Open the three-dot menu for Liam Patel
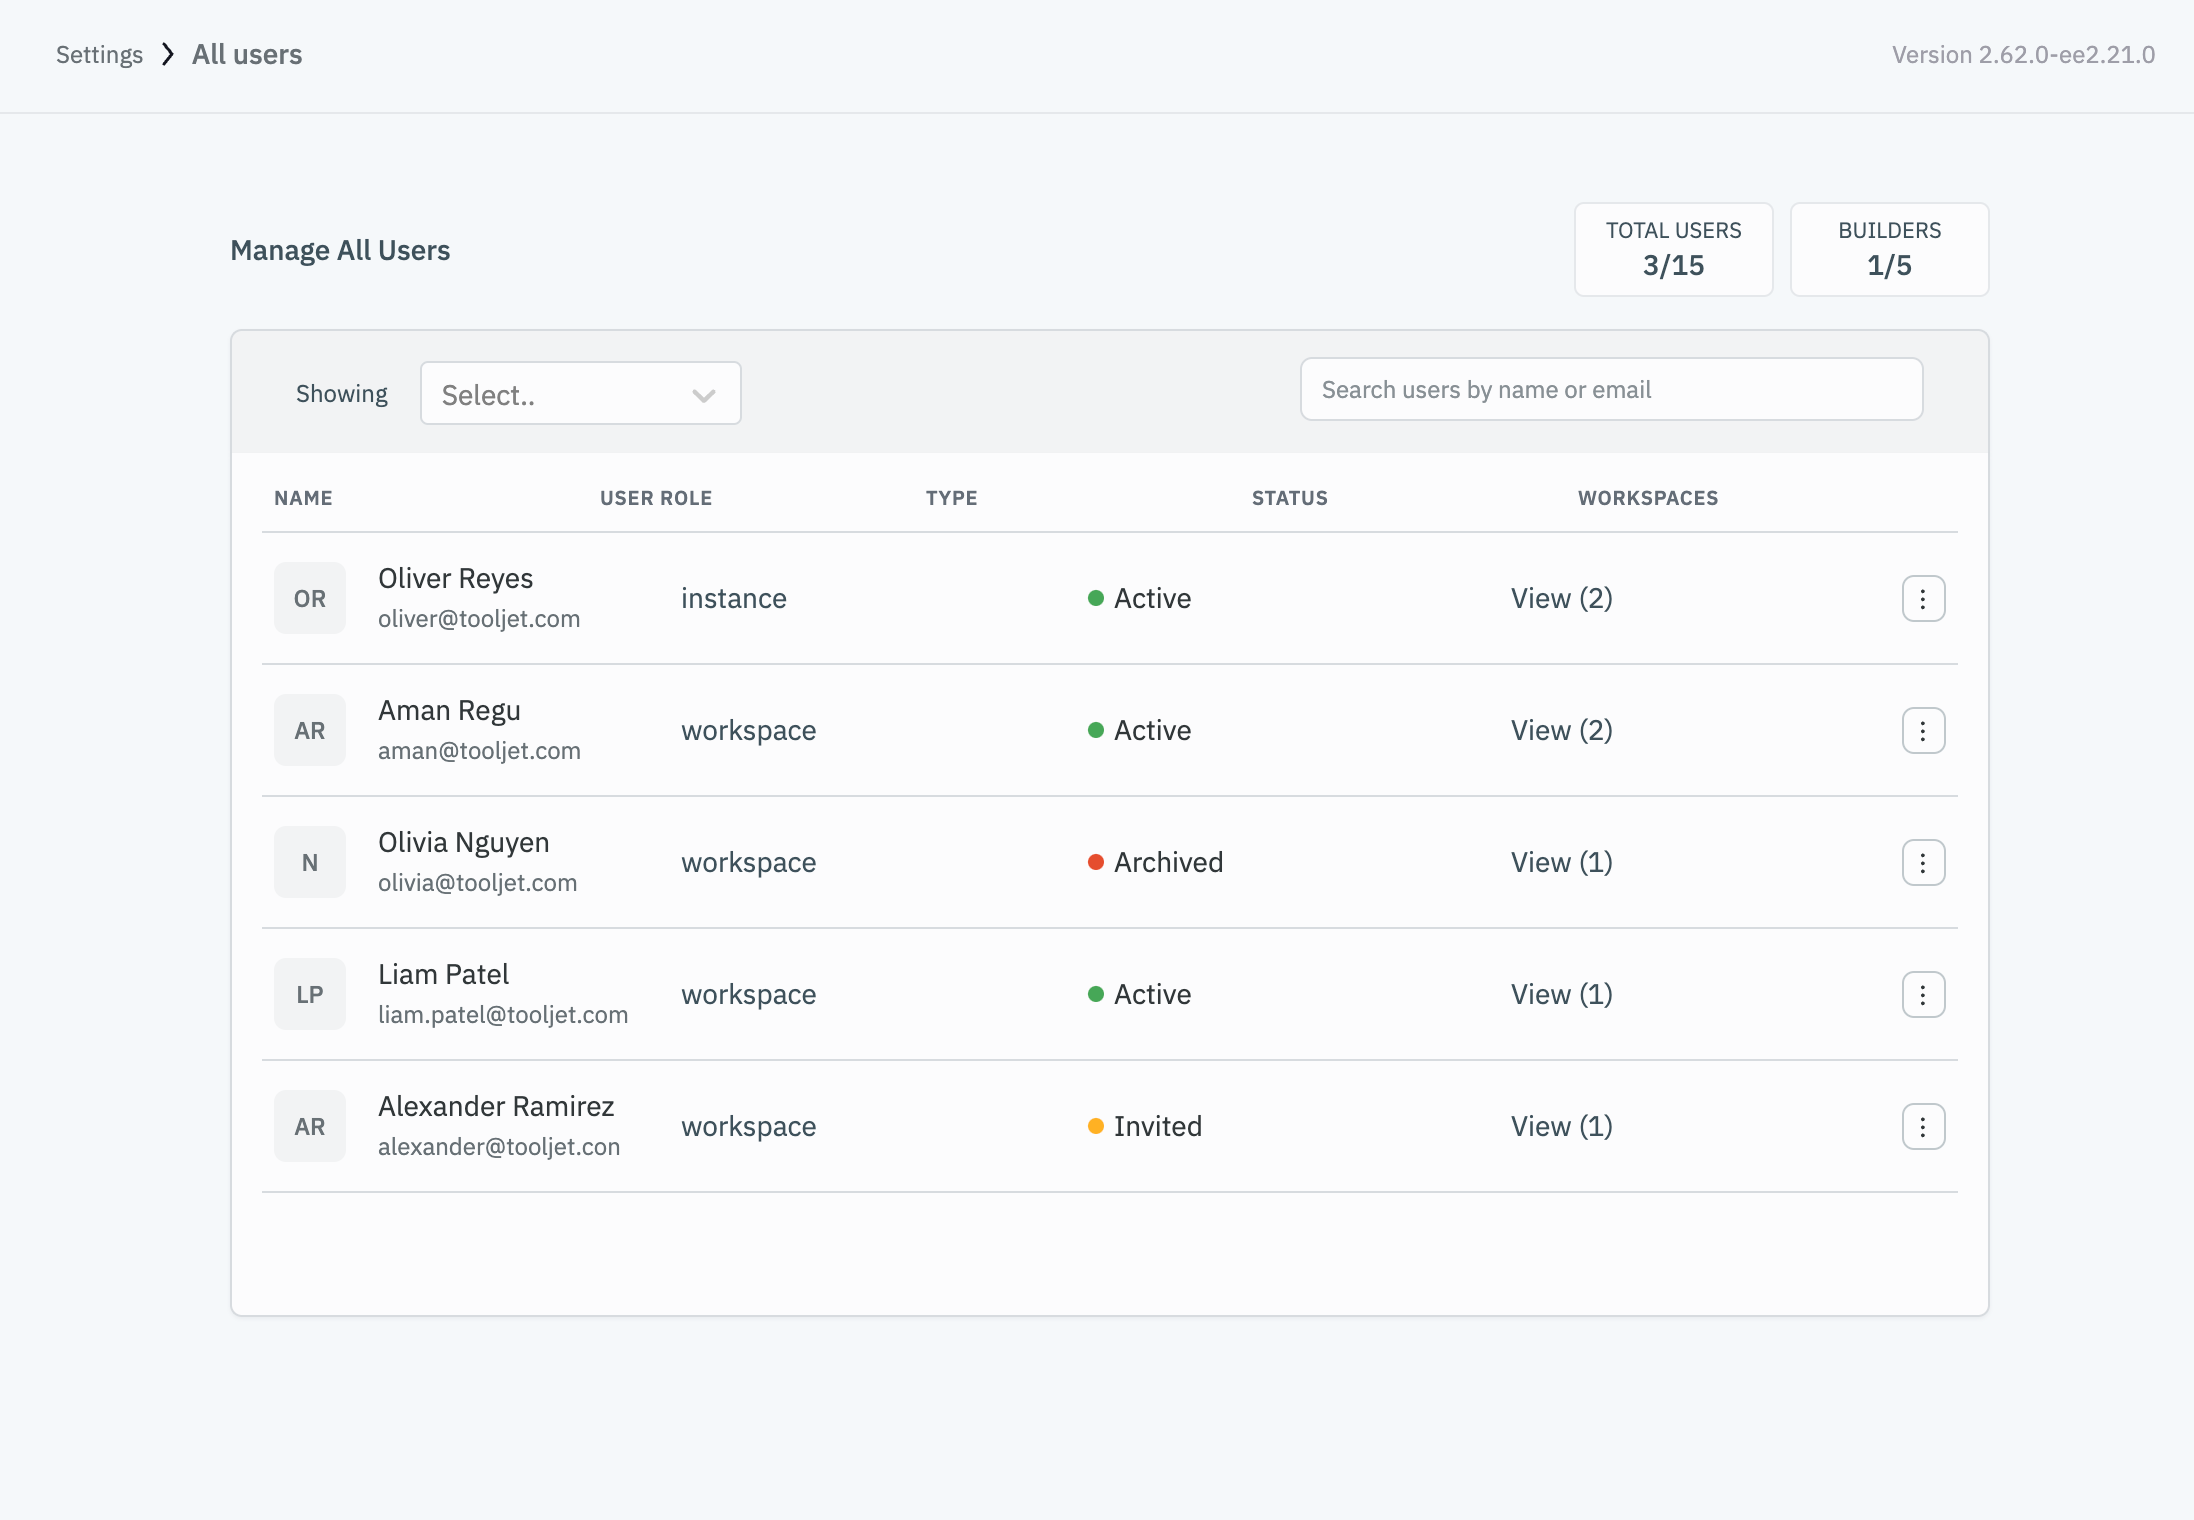 tap(1922, 994)
